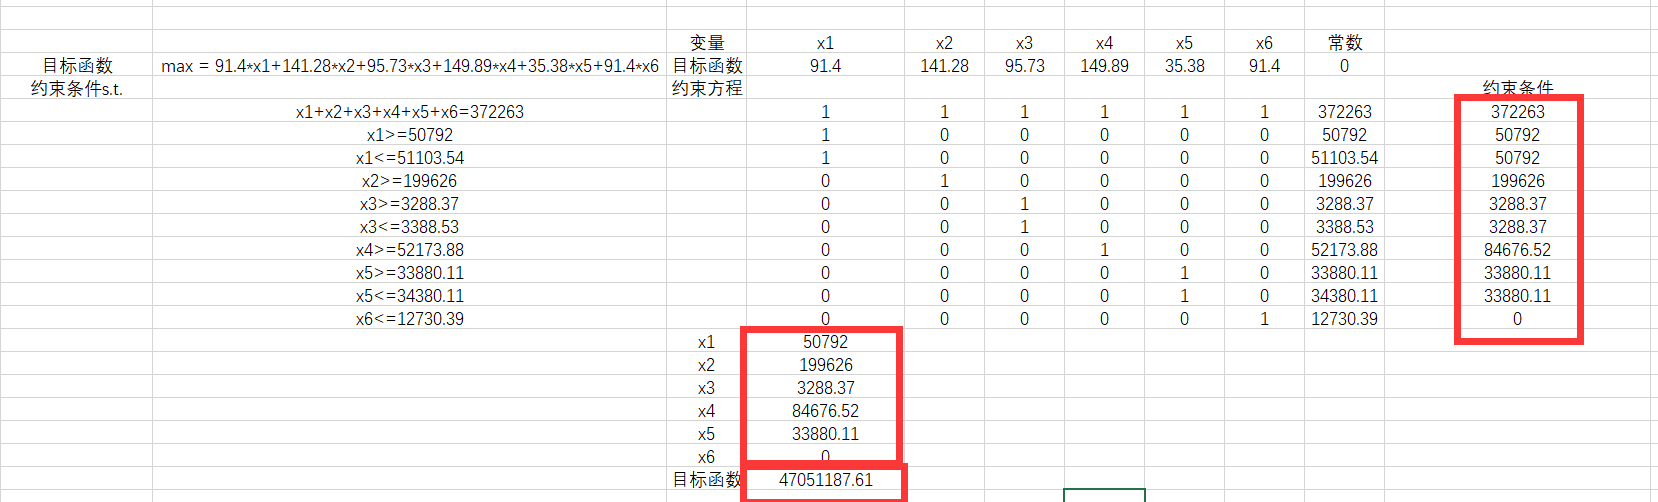The image size is (1658, 502).
Task: Click constant value 52173.88
Action: tap(1345, 250)
